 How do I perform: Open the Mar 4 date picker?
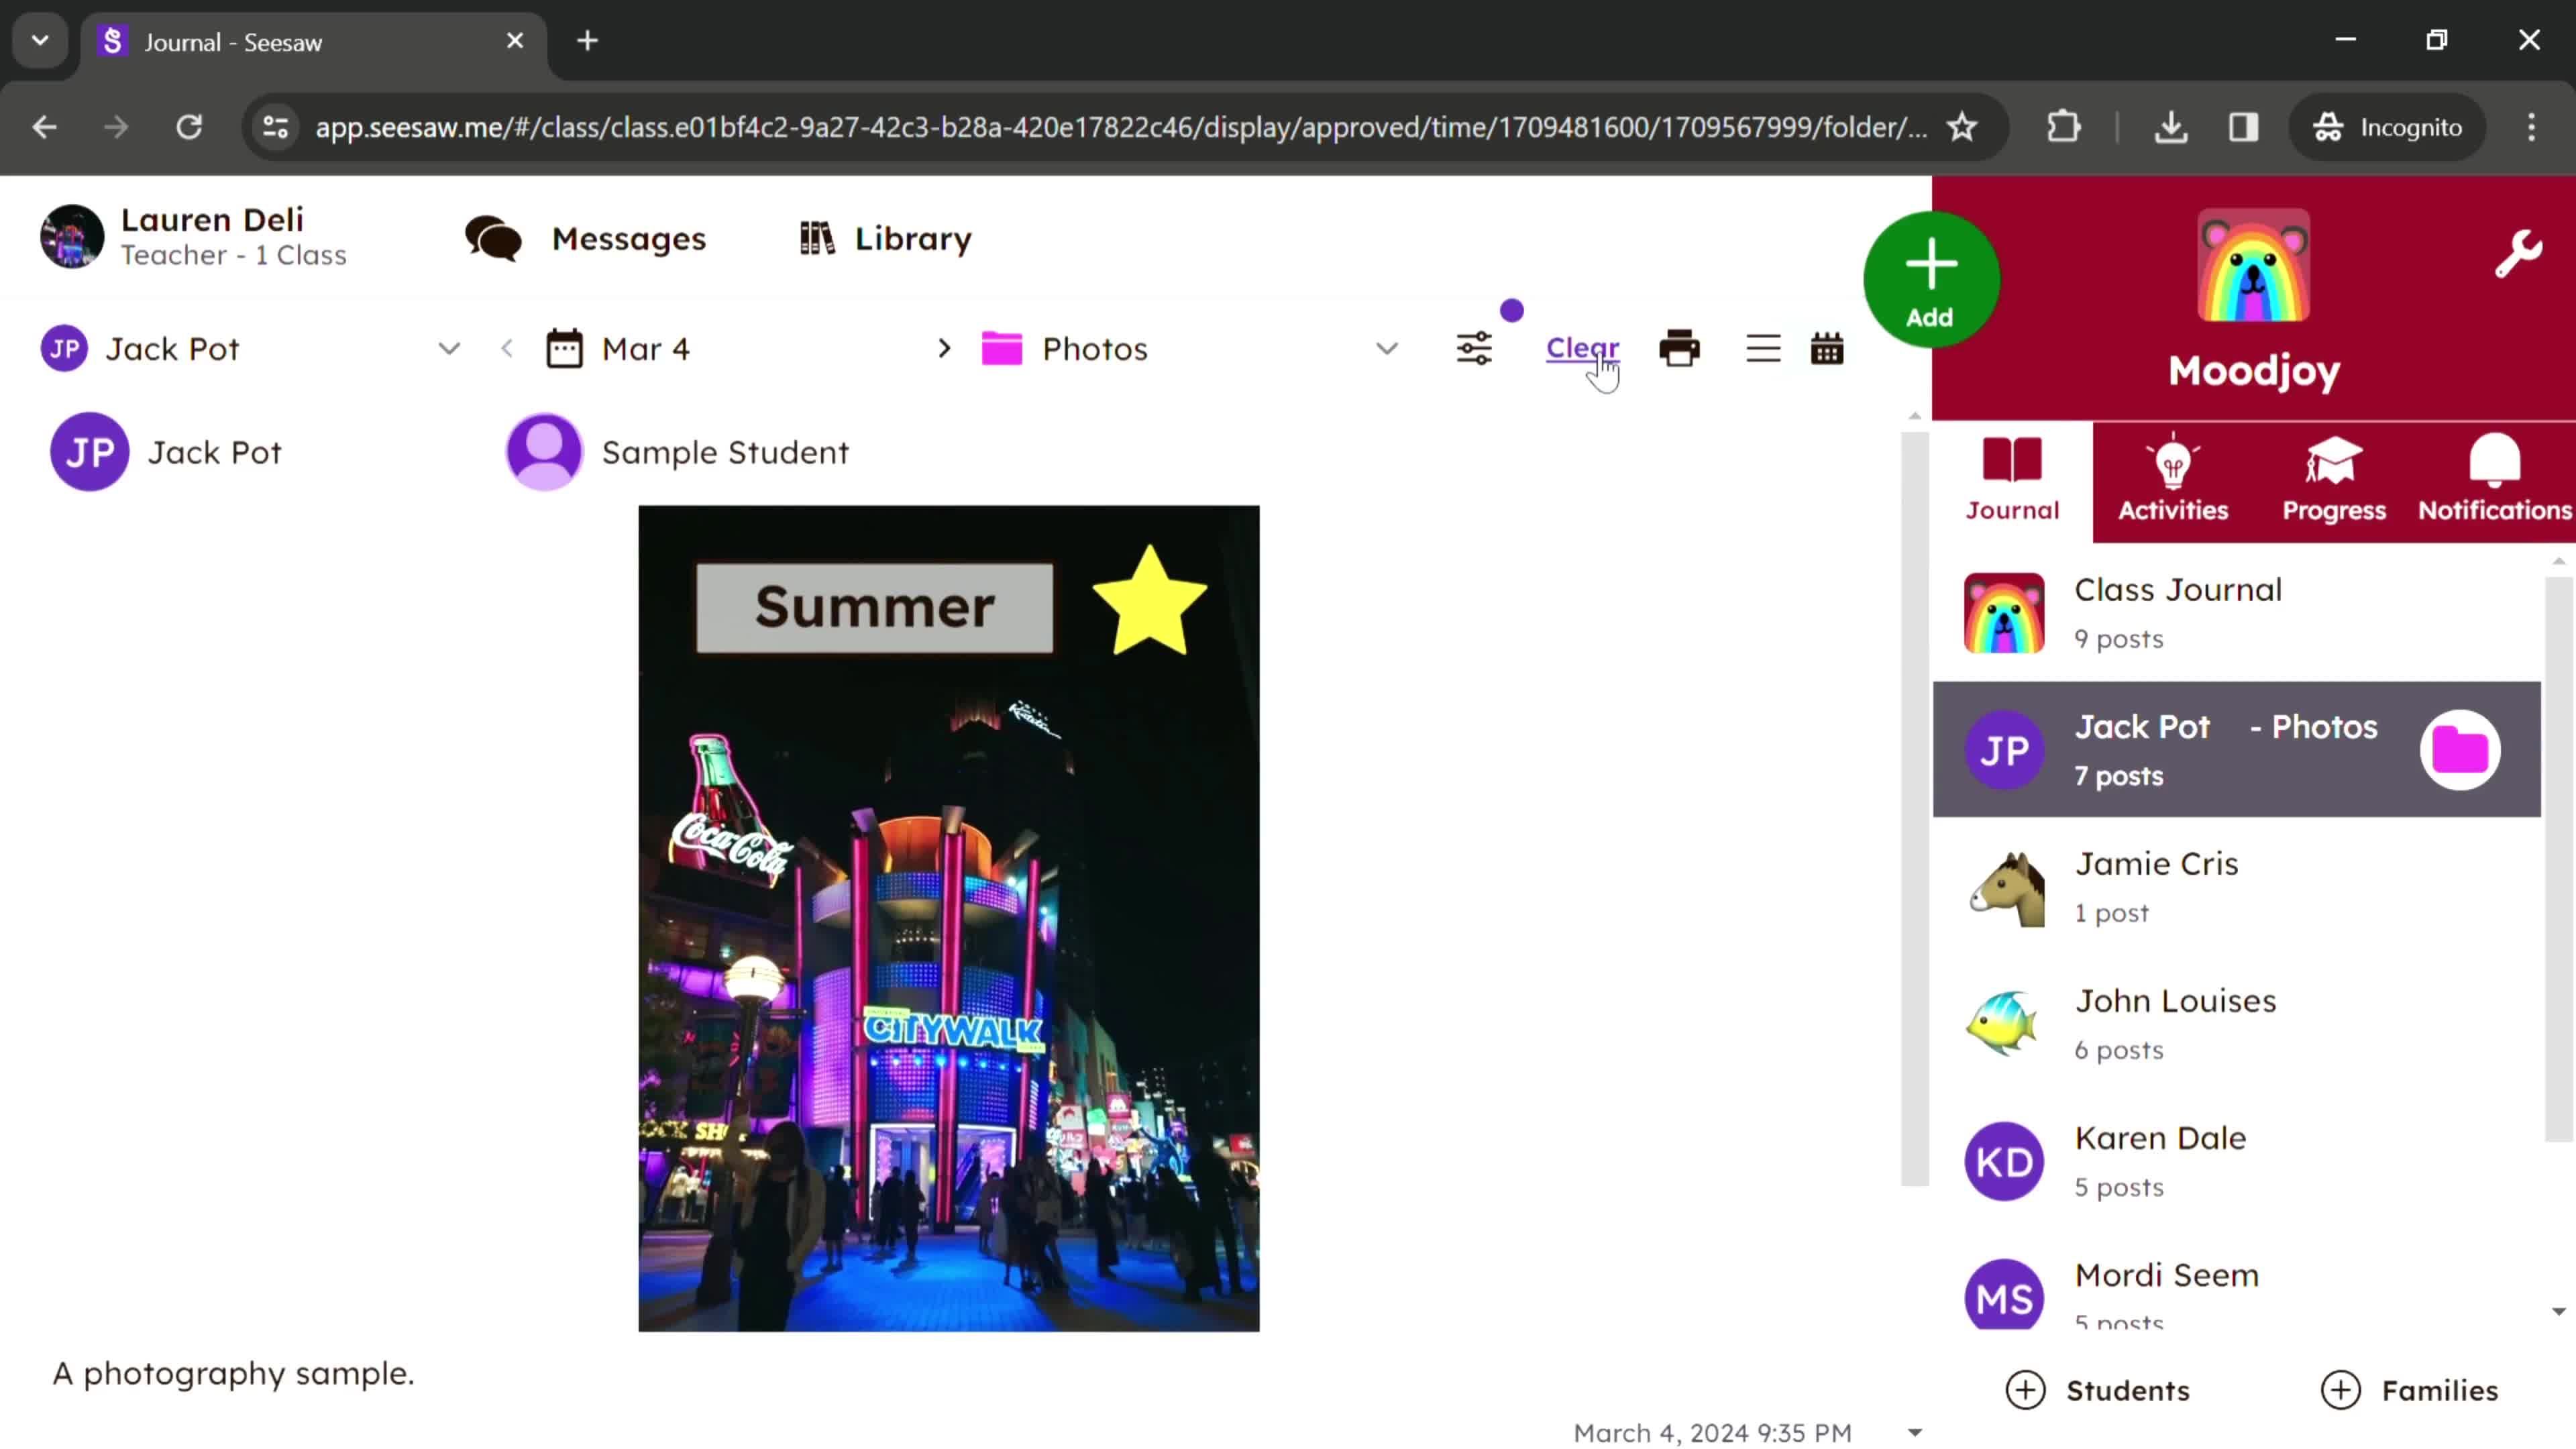coord(646,349)
